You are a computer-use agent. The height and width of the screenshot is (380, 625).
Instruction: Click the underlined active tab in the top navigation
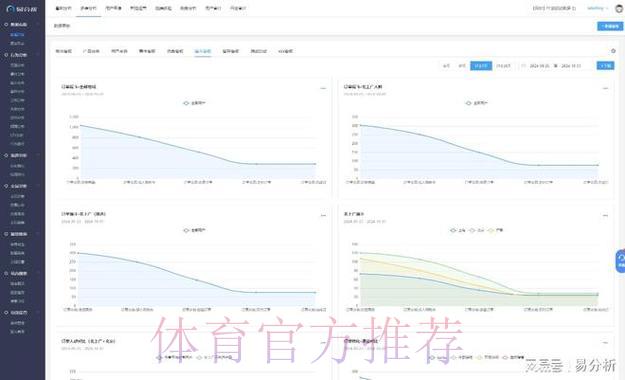coord(88,8)
